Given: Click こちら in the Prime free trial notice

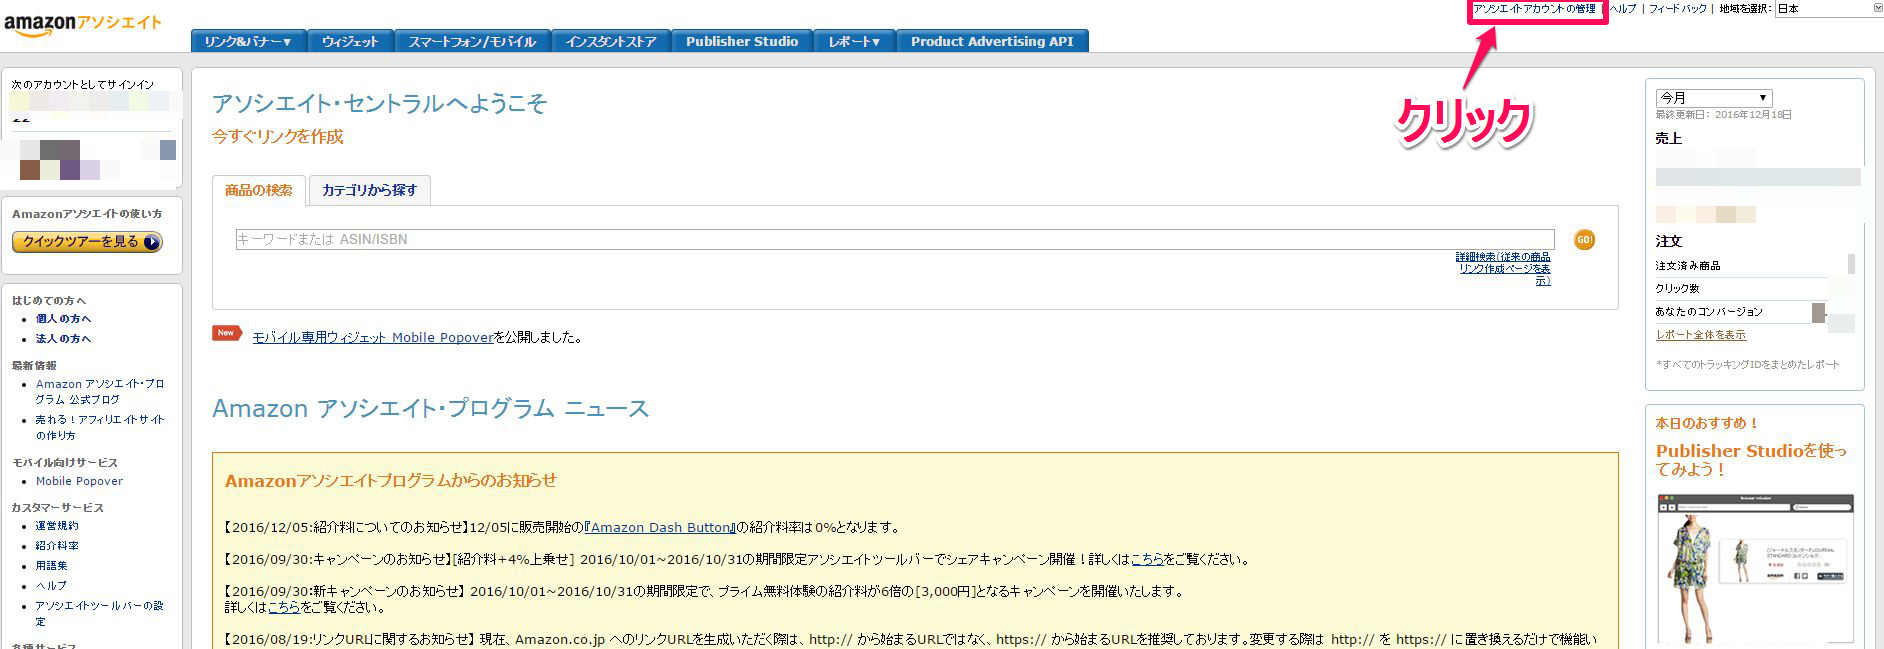Looking at the screenshot, I should click(x=283, y=608).
